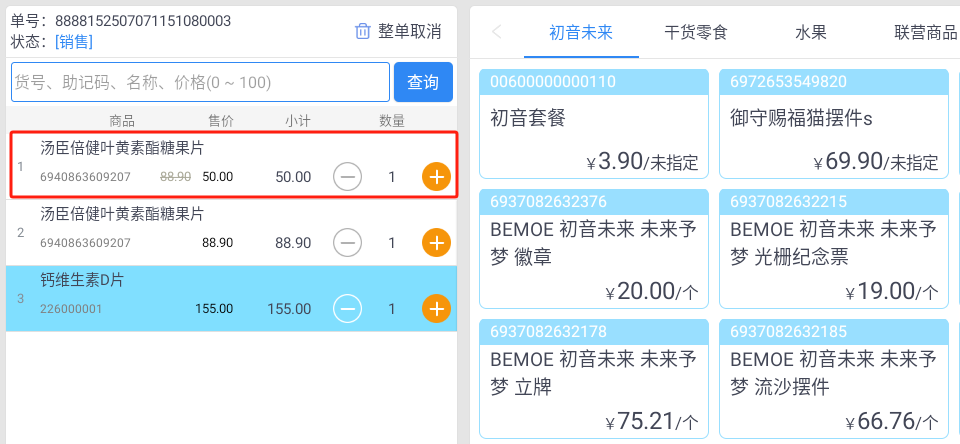
Task: Click the trash icon beside 整单取消
Action: click(x=363, y=31)
